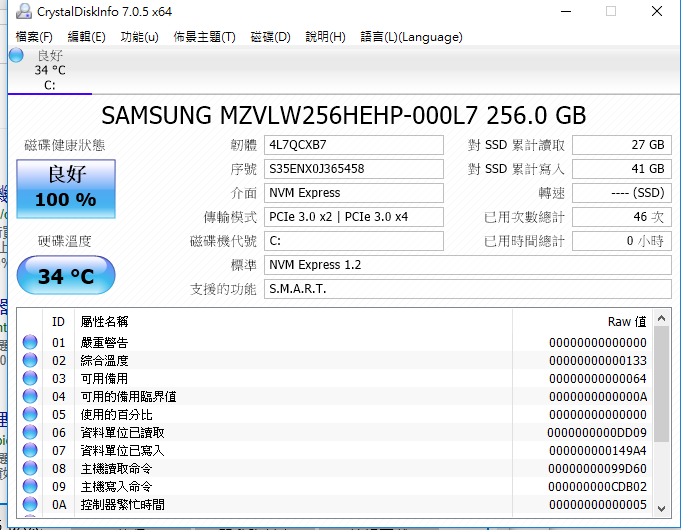Click the total host writes value 41 GB
This screenshot has width=681, height=530.
coord(621,169)
